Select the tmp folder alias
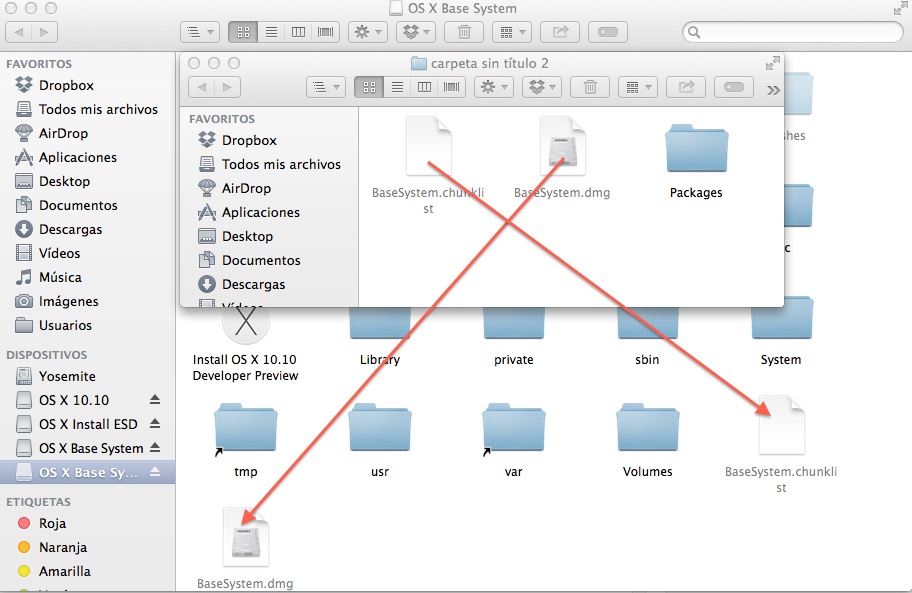 pos(245,440)
